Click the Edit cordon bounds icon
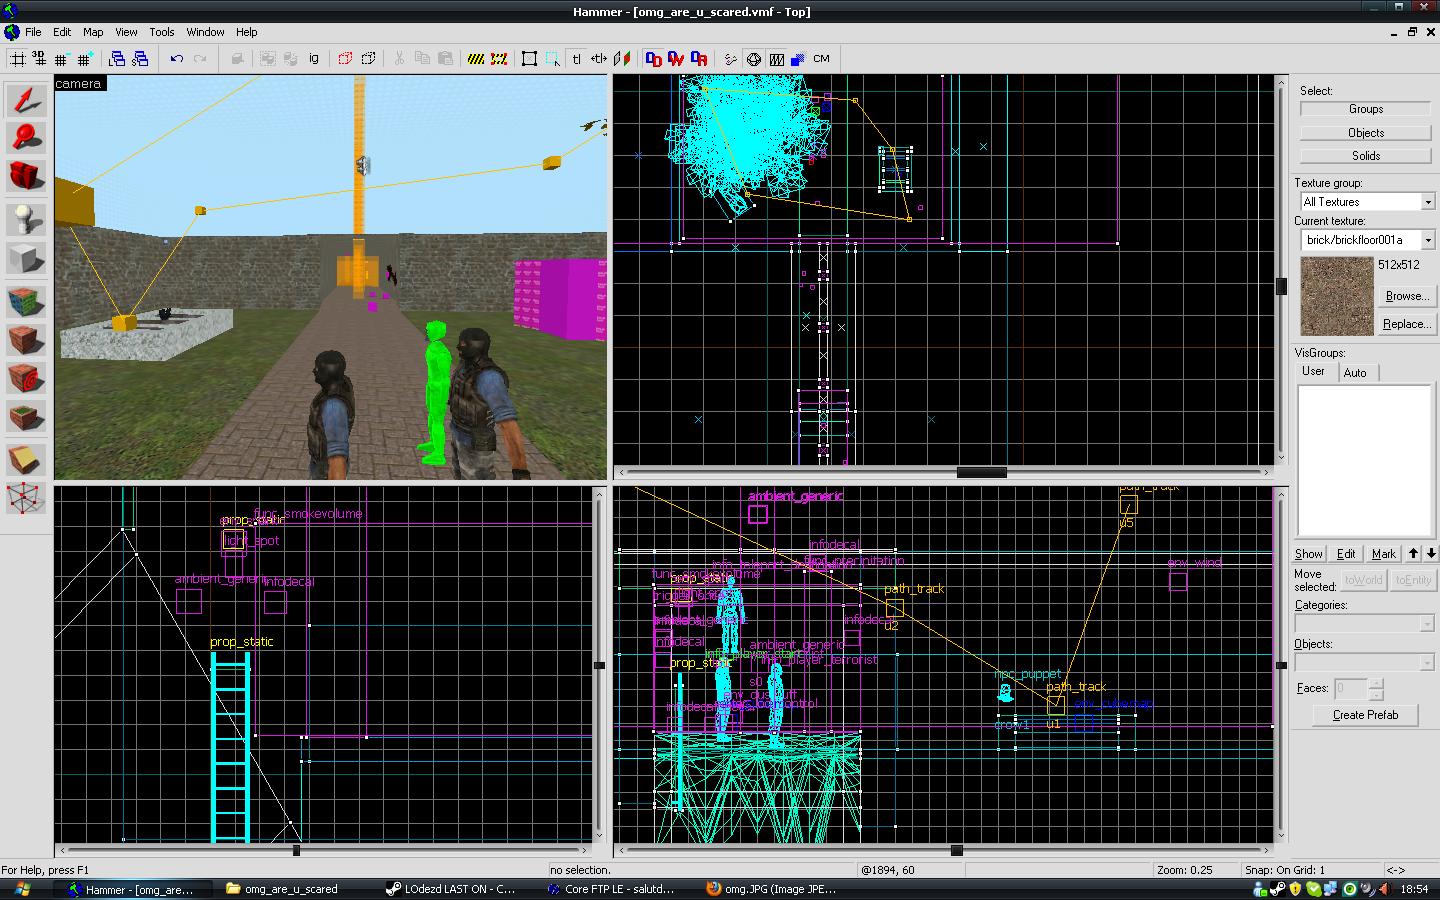The height and width of the screenshot is (900, 1440). click(x=499, y=59)
